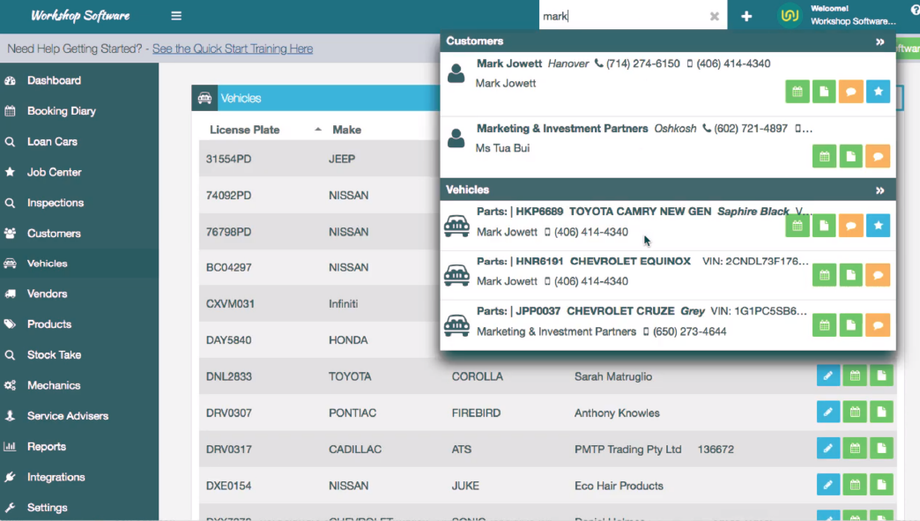Create document for Nissan Juke row
The height and width of the screenshot is (521, 920).
[x=881, y=485]
